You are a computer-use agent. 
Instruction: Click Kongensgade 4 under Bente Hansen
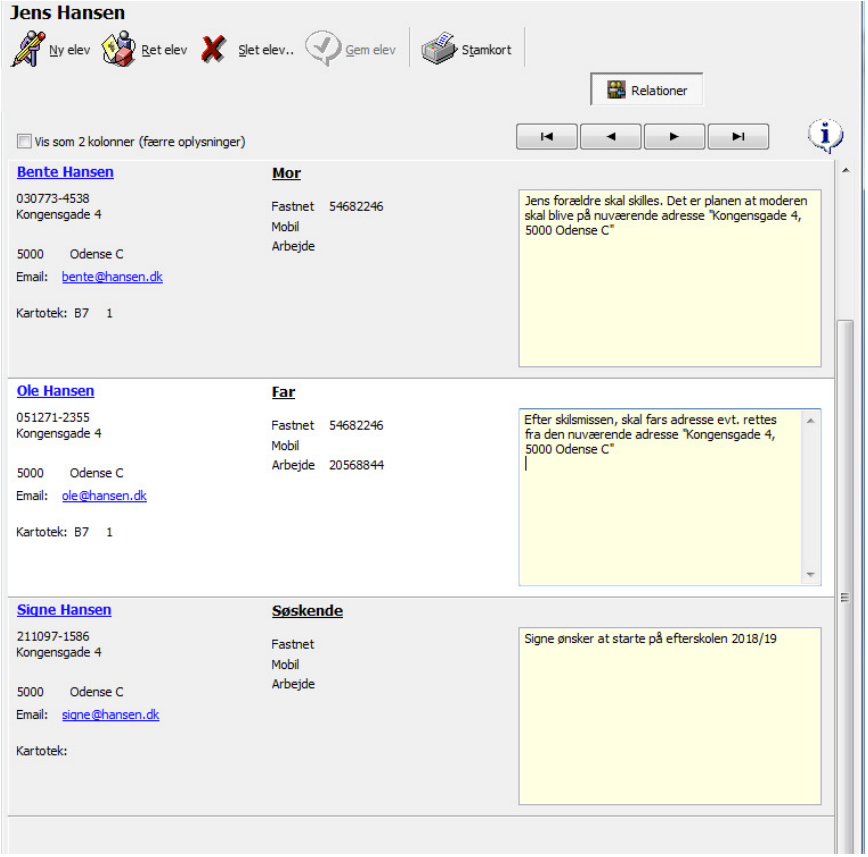pyautogui.click(x=59, y=215)
